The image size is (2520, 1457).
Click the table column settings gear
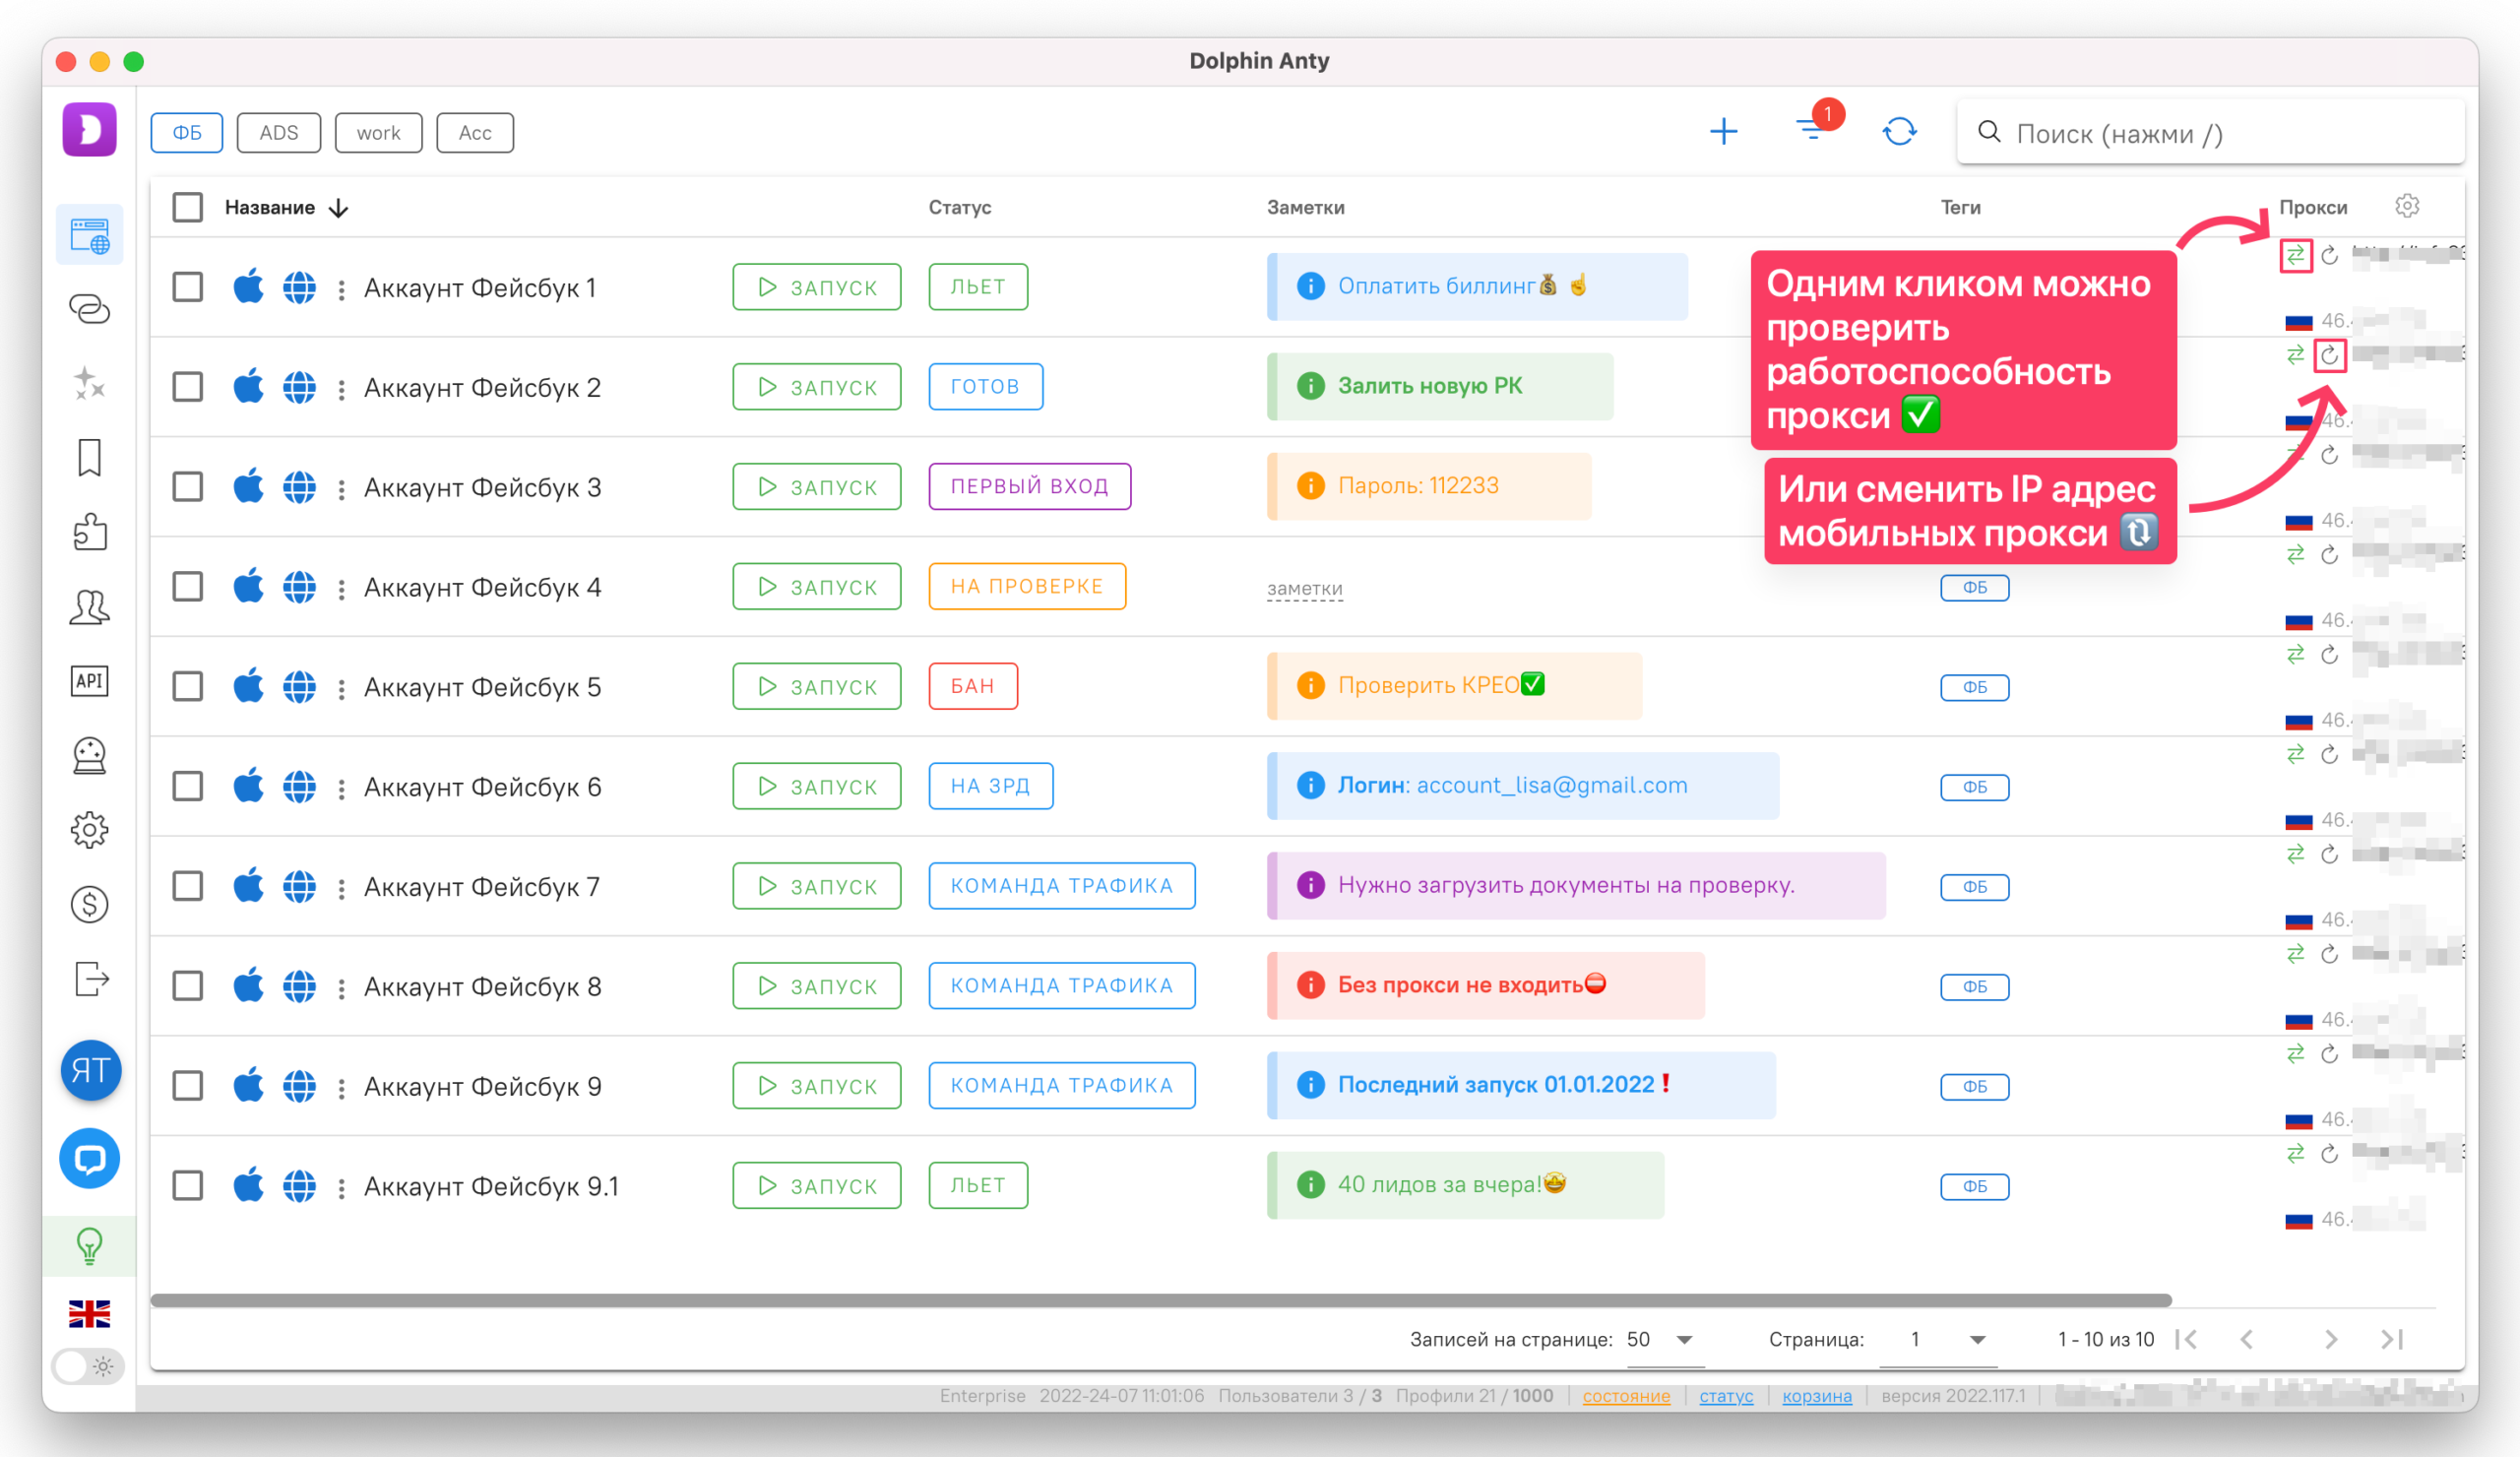tap(2407, 206)
